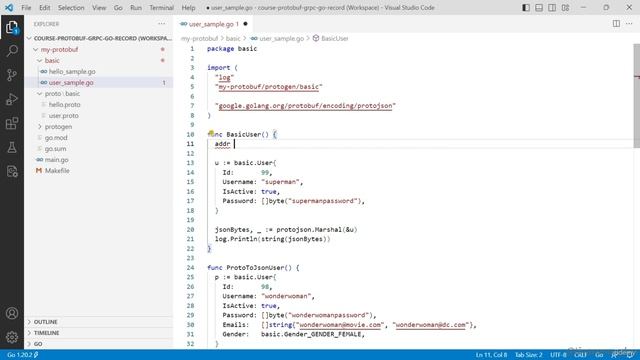Open the Selection menu
Image resolution: width=640 pixels, height=360 pixels.
(71, 8)
